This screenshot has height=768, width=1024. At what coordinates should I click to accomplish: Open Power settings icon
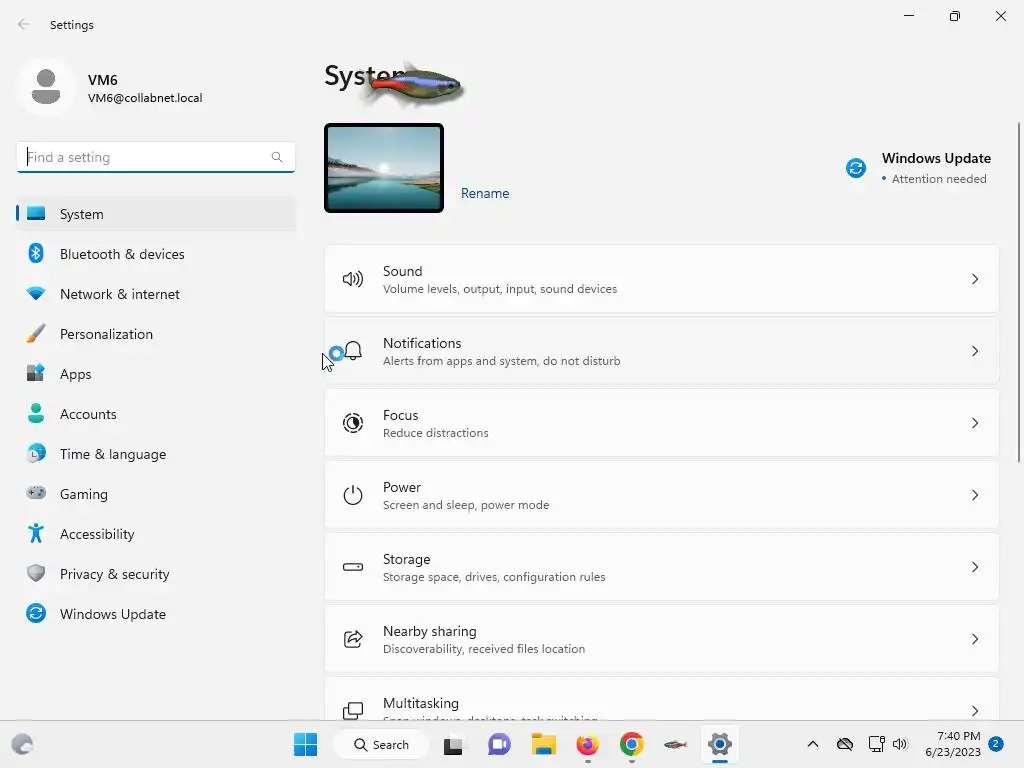pos(353,495)
